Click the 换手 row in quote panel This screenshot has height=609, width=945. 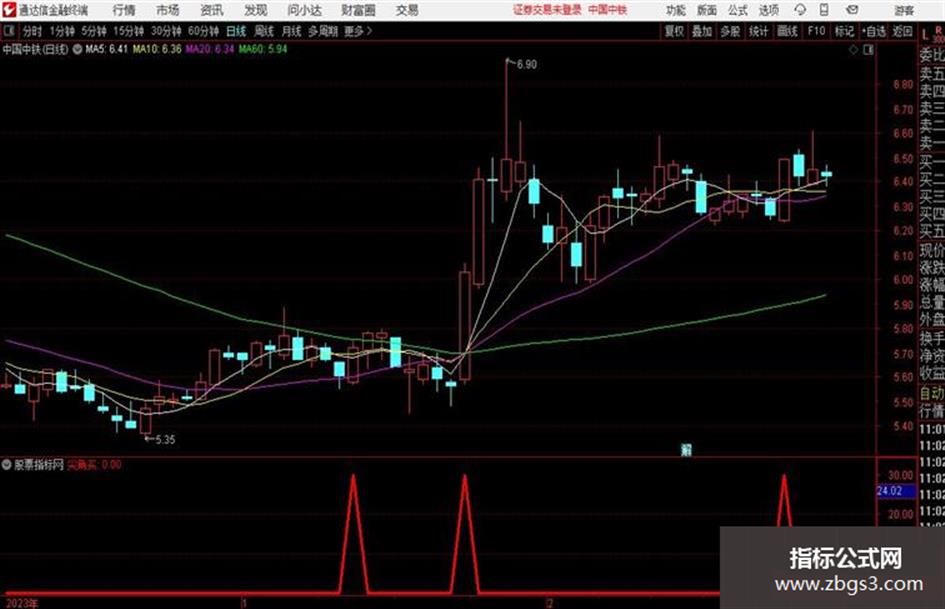click(932, 338)
